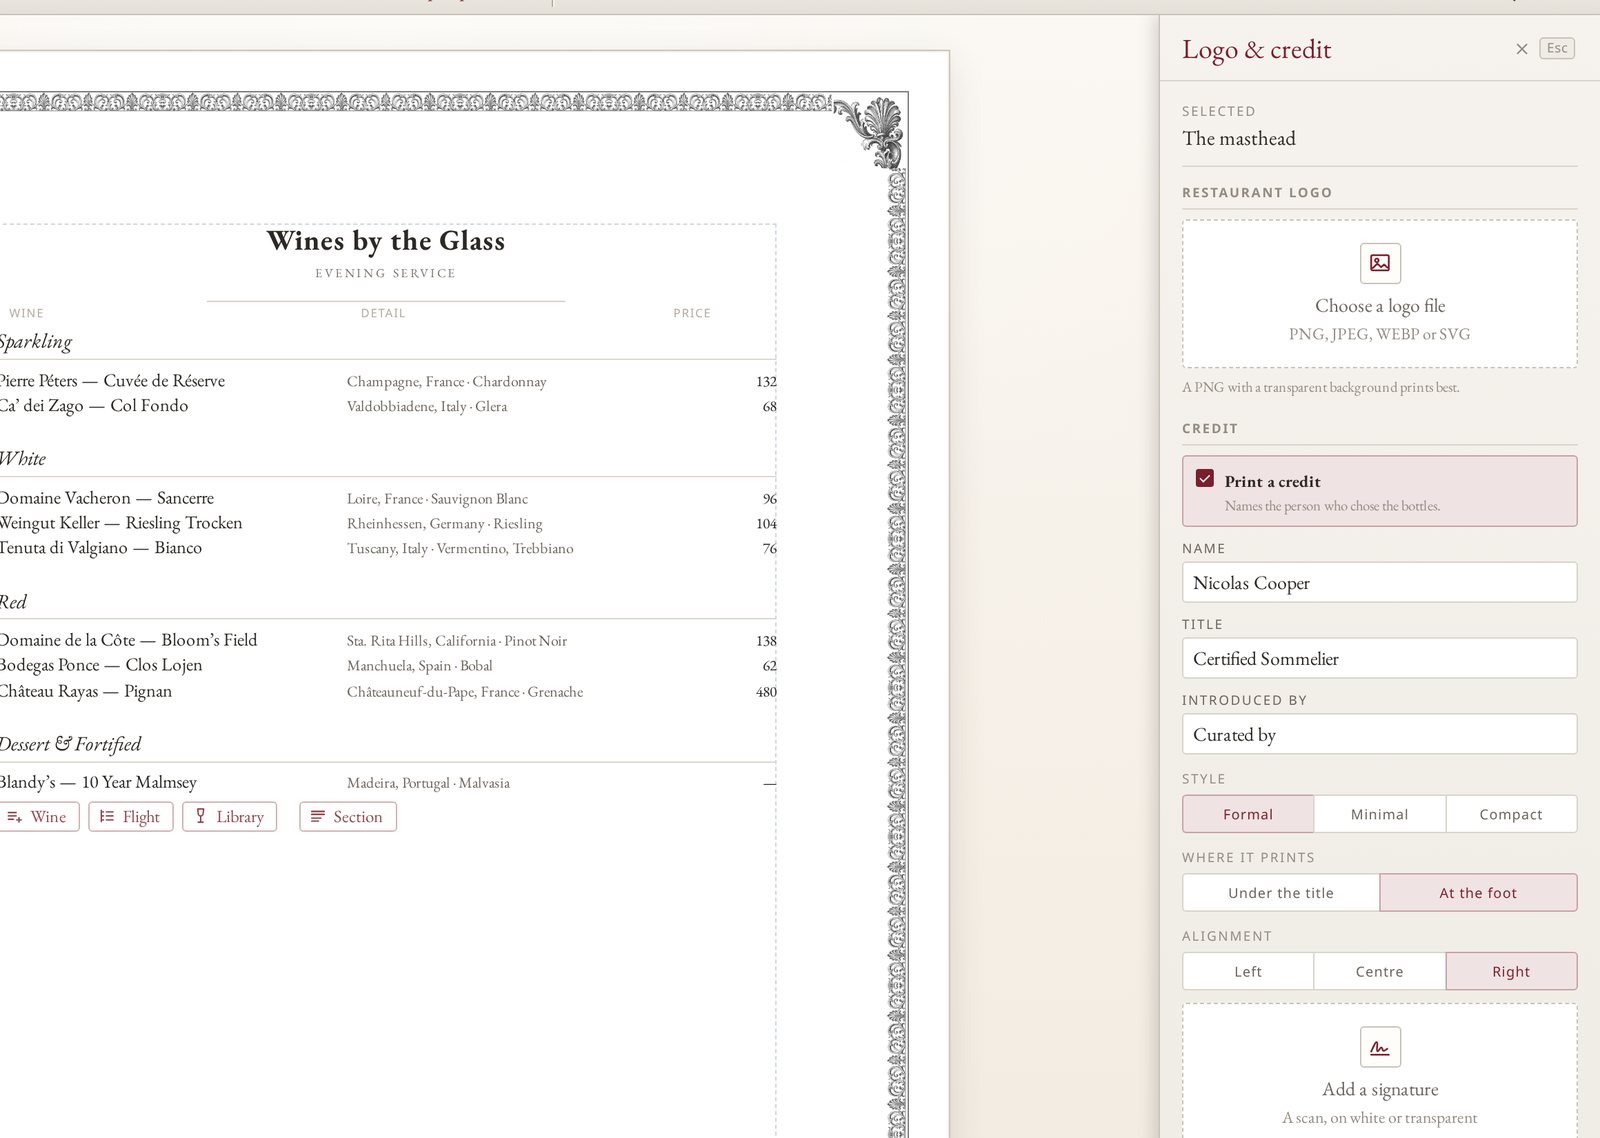
Task: Select the Sparkling section heading
Action: coord(36,342)
